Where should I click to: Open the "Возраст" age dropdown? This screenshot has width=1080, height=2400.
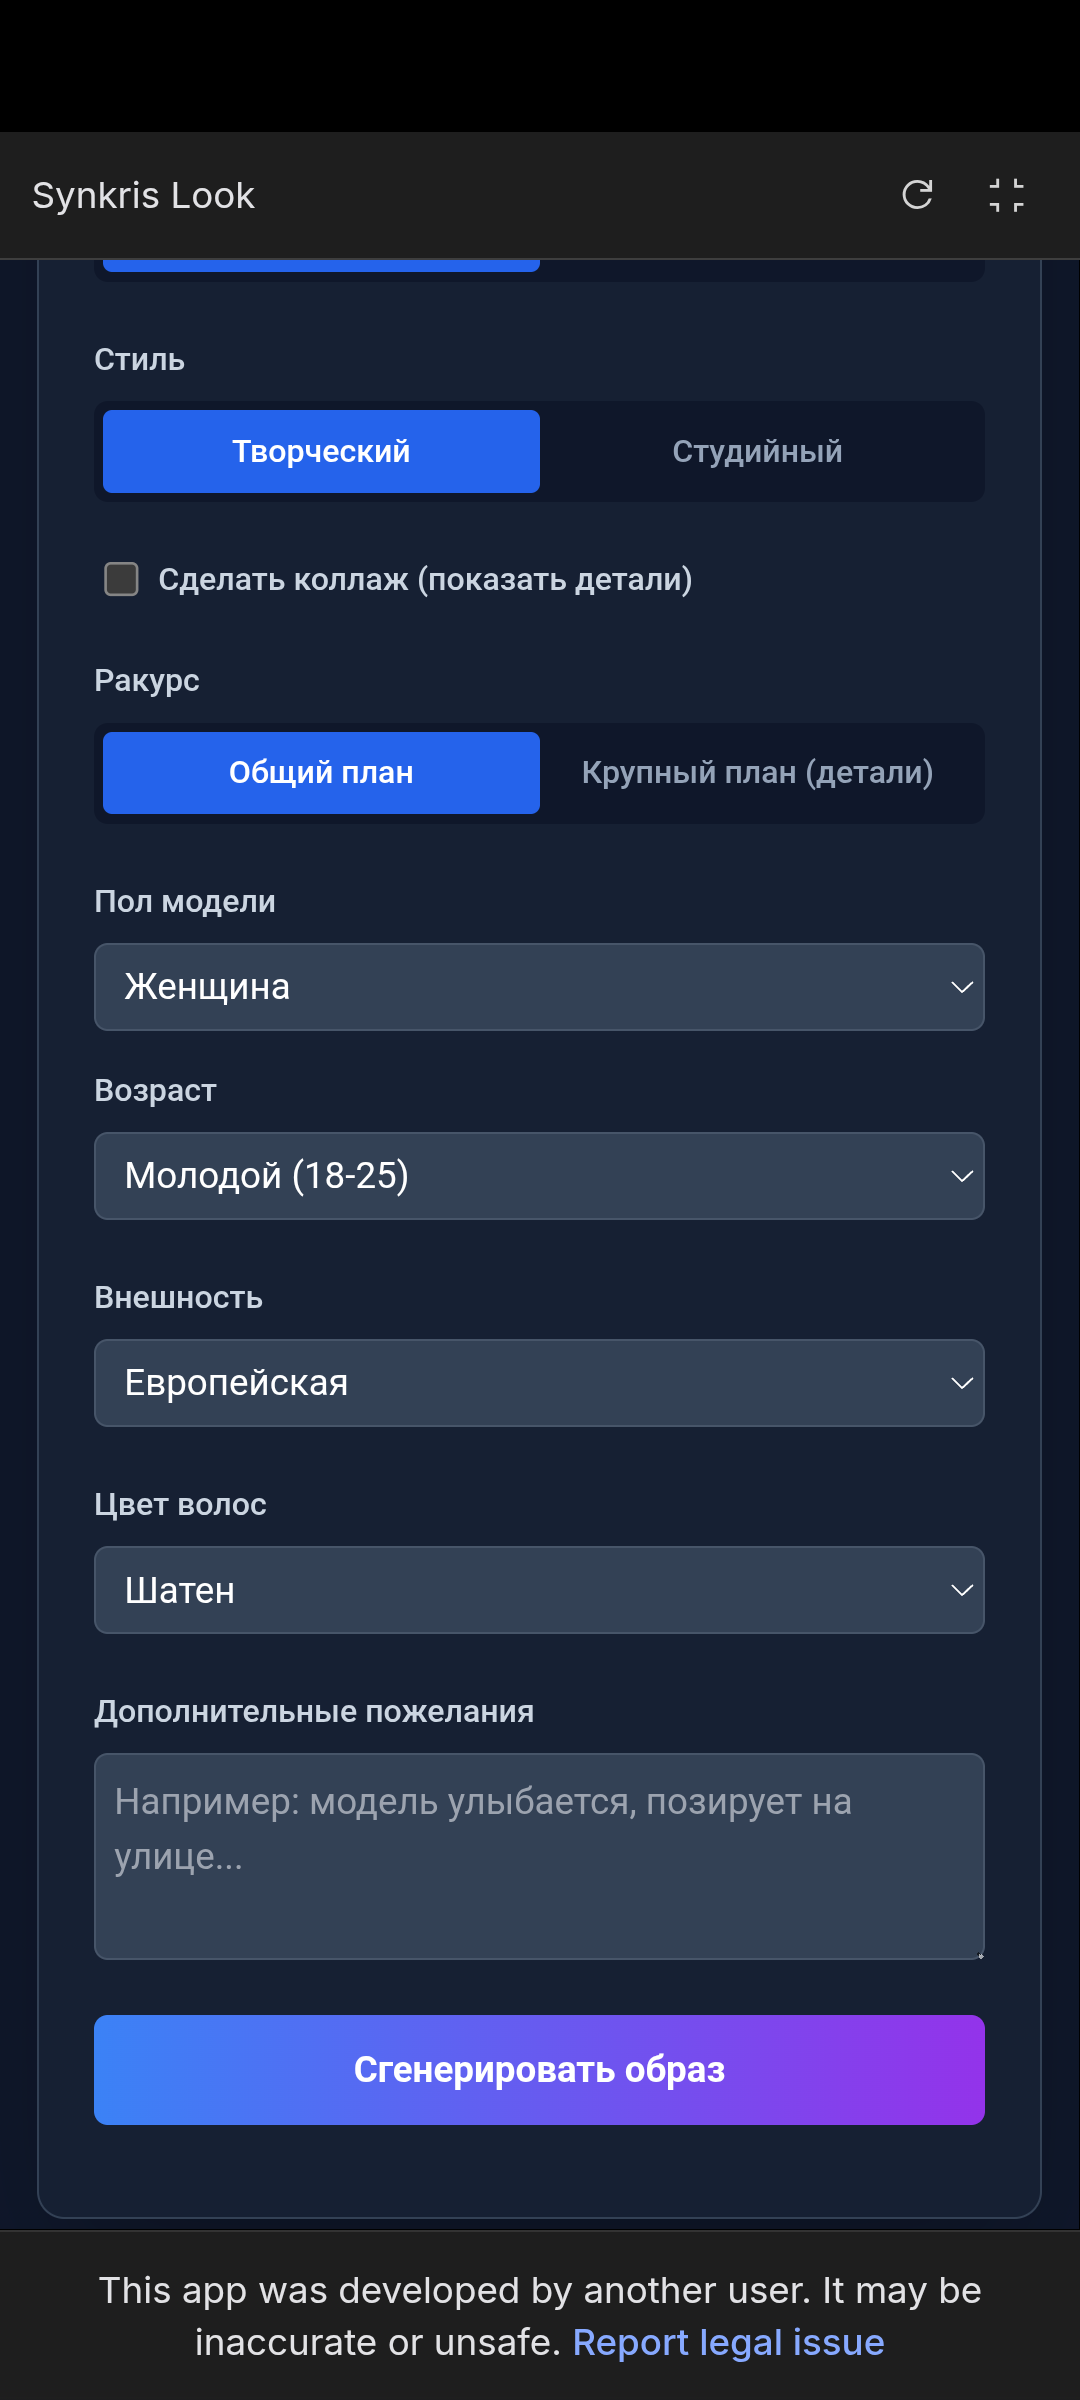click(540, 1176)
